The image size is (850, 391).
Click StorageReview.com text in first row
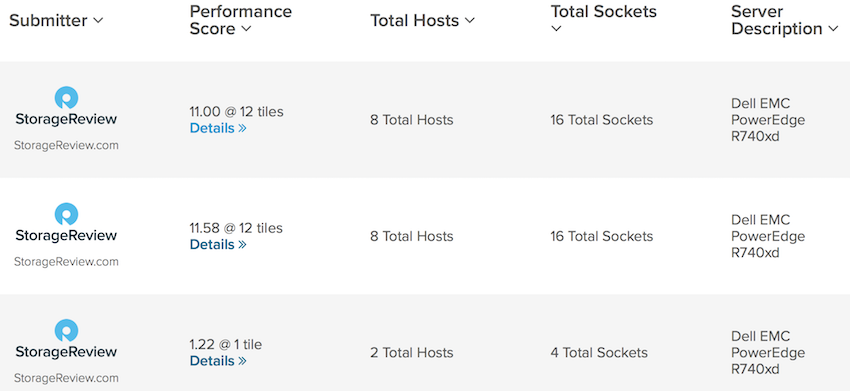(66, 145)
